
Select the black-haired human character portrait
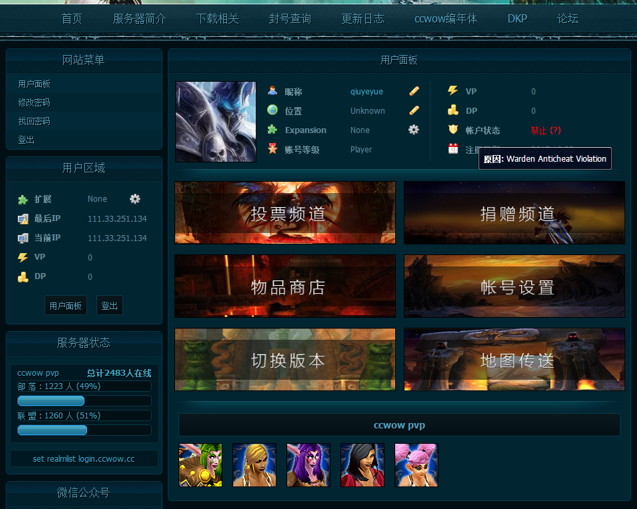pyautogui.click(x=362, y=465)
